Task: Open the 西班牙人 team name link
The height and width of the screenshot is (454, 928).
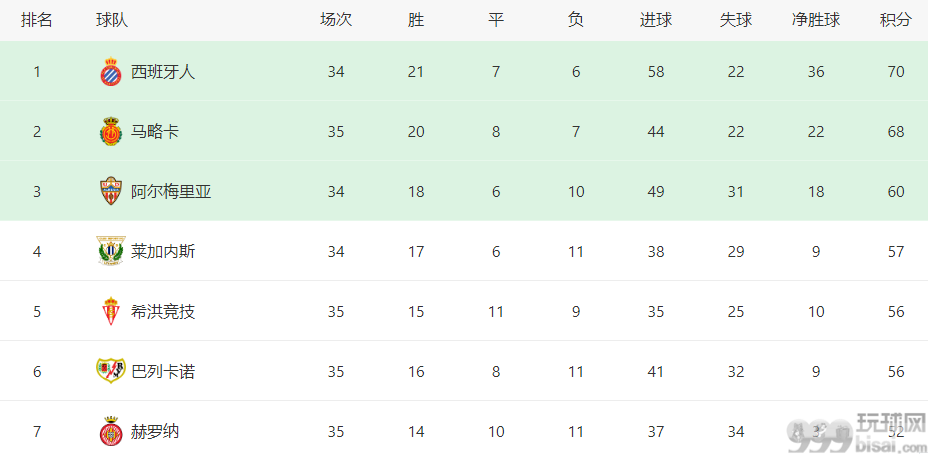Action: 163,72
